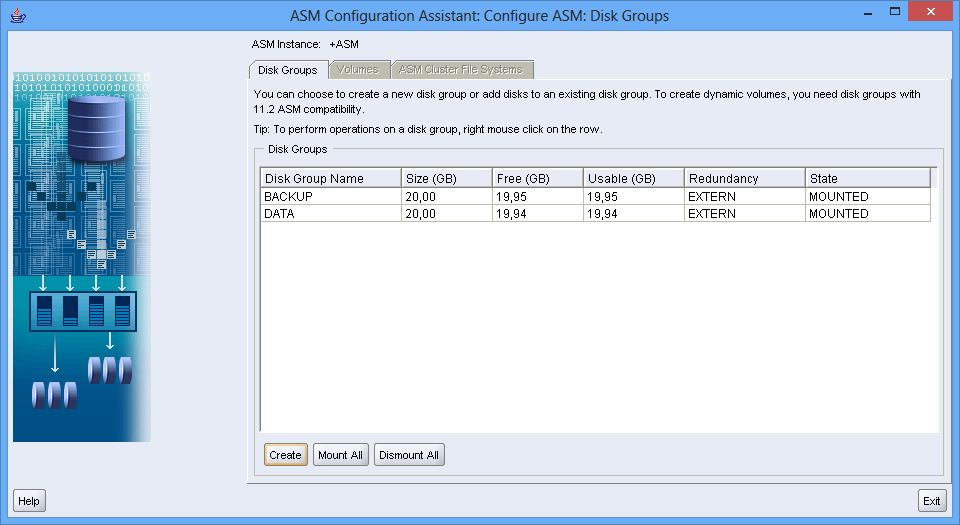
Task: Click the Mount All button
Action: (x=340, y=455)
